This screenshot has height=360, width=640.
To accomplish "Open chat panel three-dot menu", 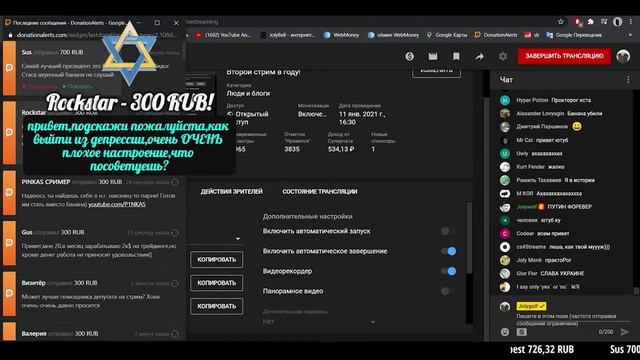I will [628, 80].
